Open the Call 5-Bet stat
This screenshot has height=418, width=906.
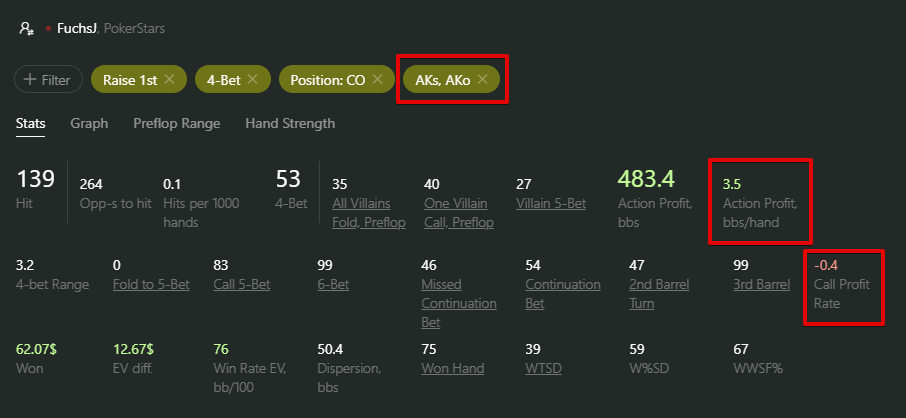point(242,284)
